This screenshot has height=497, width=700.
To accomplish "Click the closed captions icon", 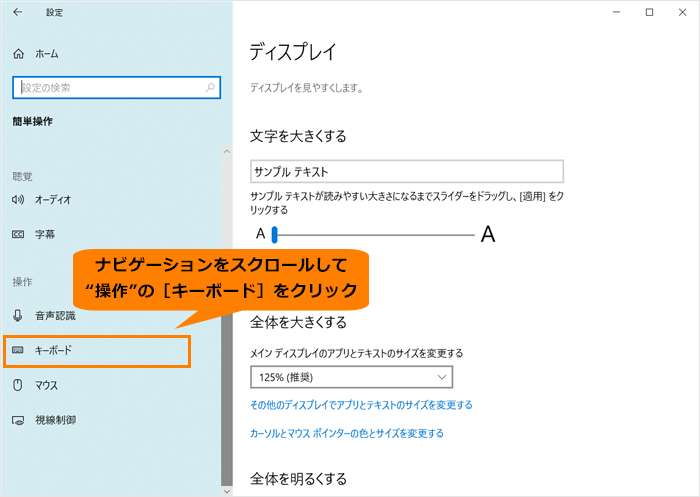I will [x=18, y=234].
